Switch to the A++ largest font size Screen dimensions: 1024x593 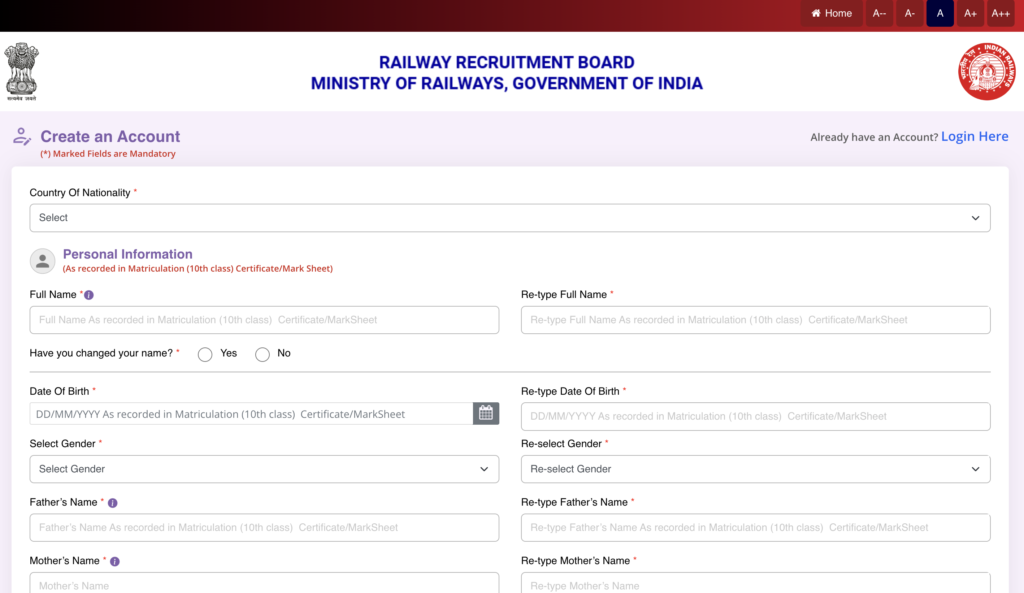pos(1000,13)
